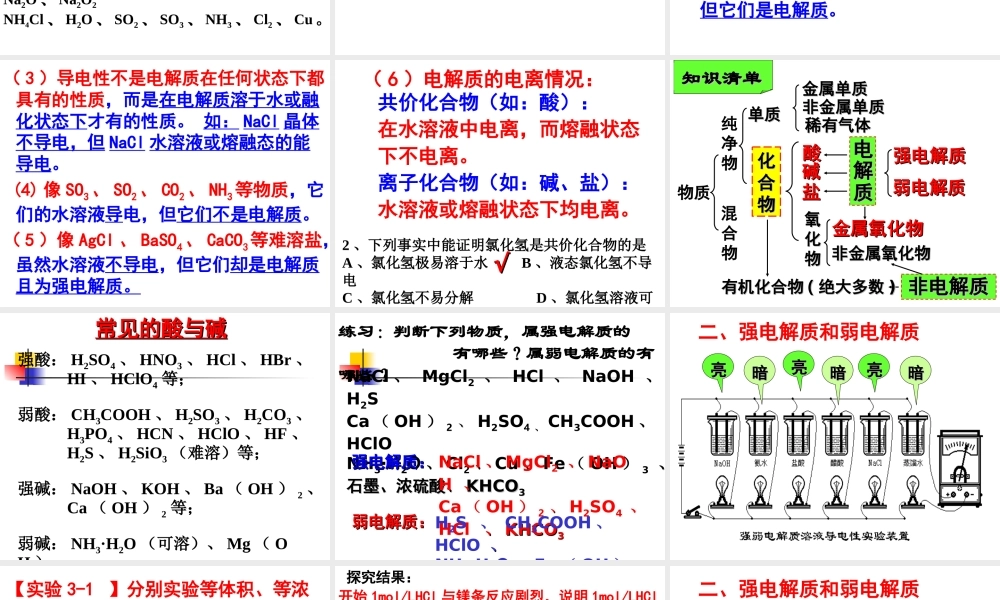Screen dimensions: 1000x600
Task: Click the underlined phrase 它们不是电解质
Action: [x=239, y=214]
